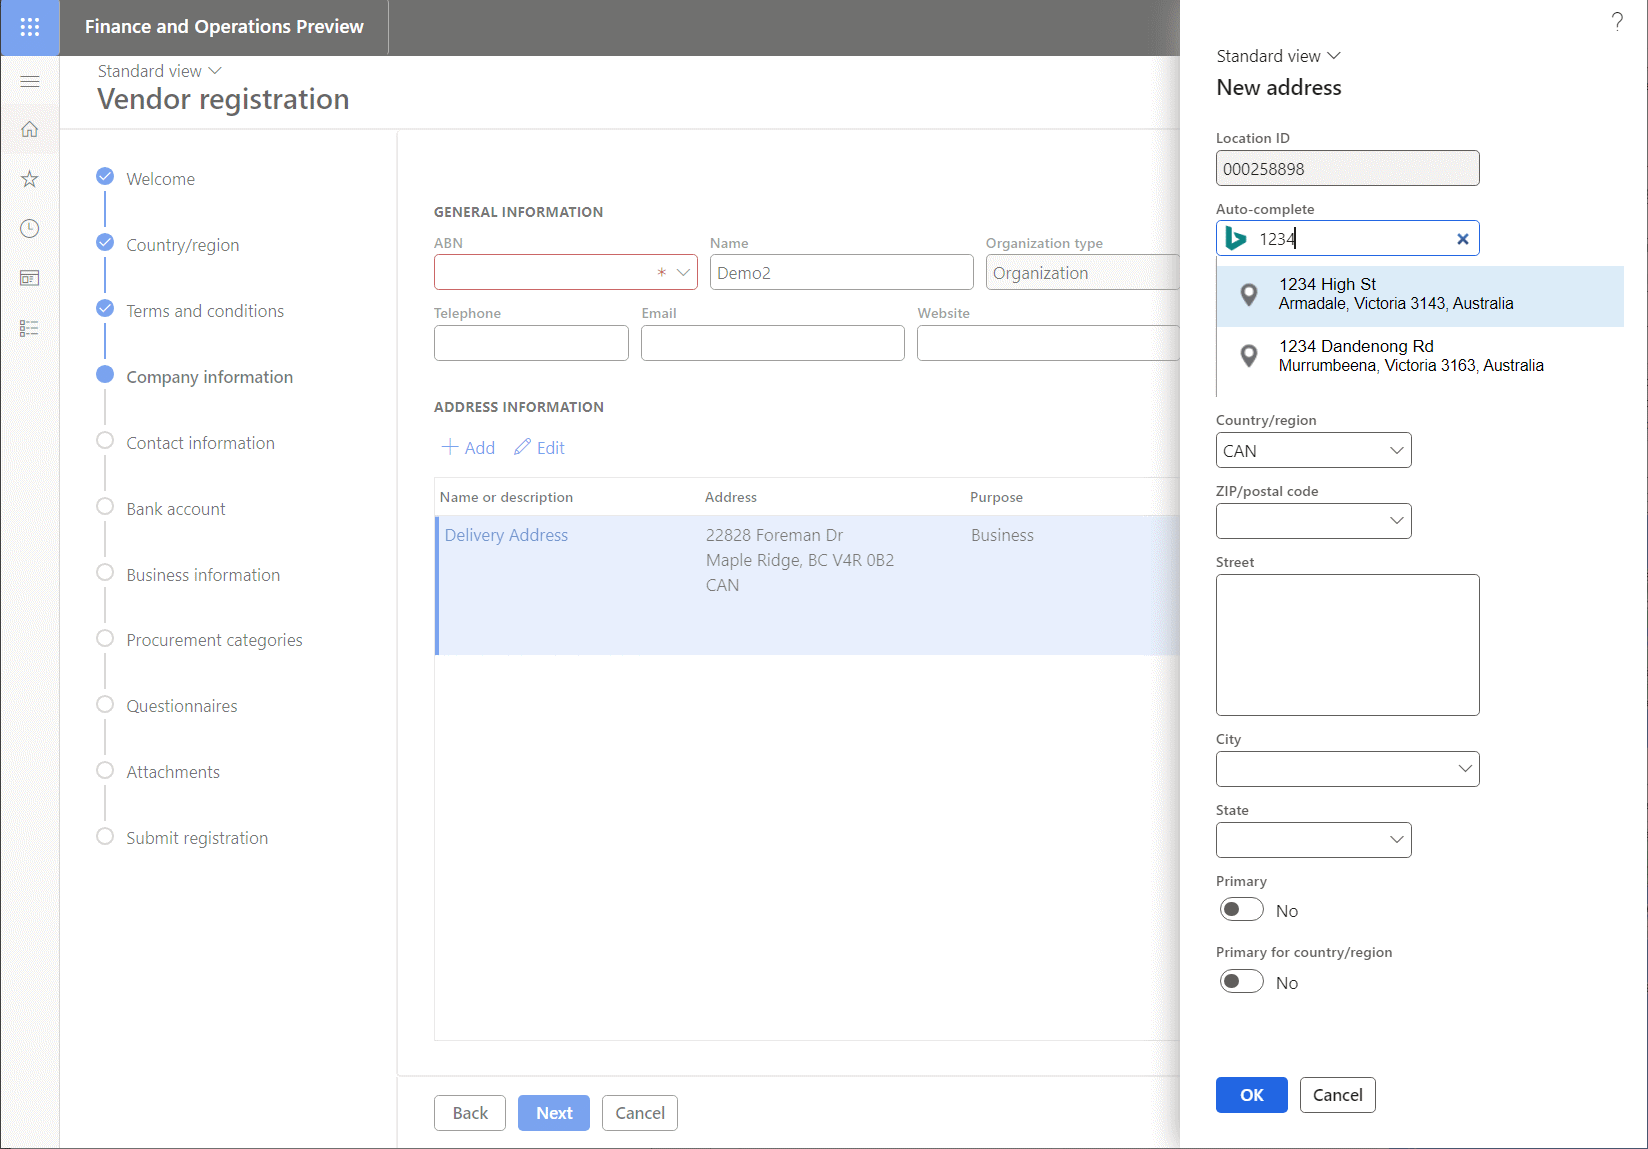This screenshot has width=1648, height=1149.
Task: Click the Business purpose cell
Action: coord(1002,535)
